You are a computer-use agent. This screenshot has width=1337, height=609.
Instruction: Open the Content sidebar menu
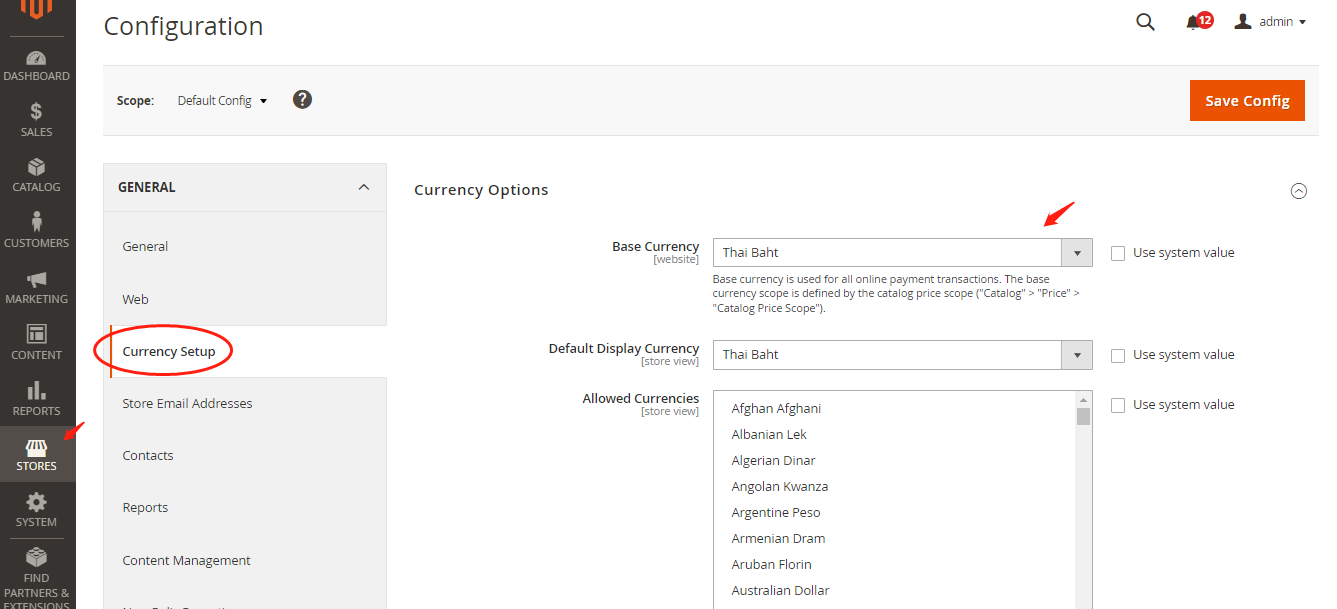coord(37,343)
